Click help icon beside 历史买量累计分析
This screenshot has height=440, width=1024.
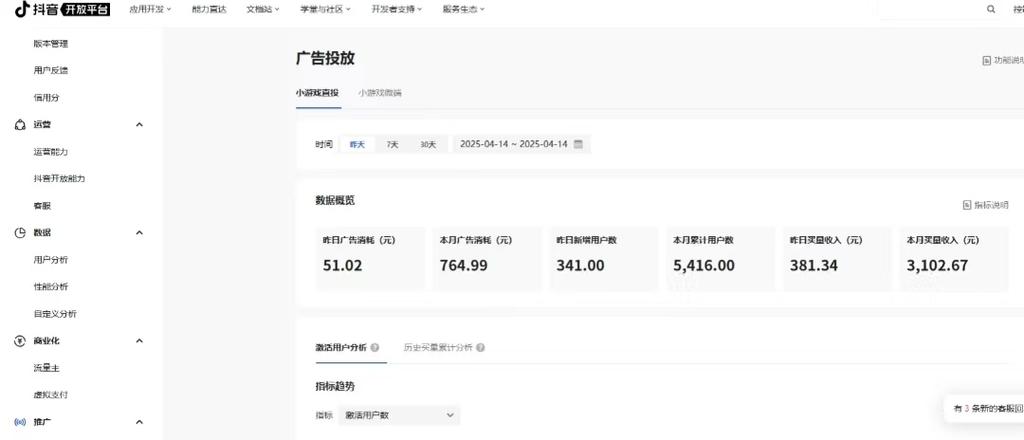pos(481,348)
